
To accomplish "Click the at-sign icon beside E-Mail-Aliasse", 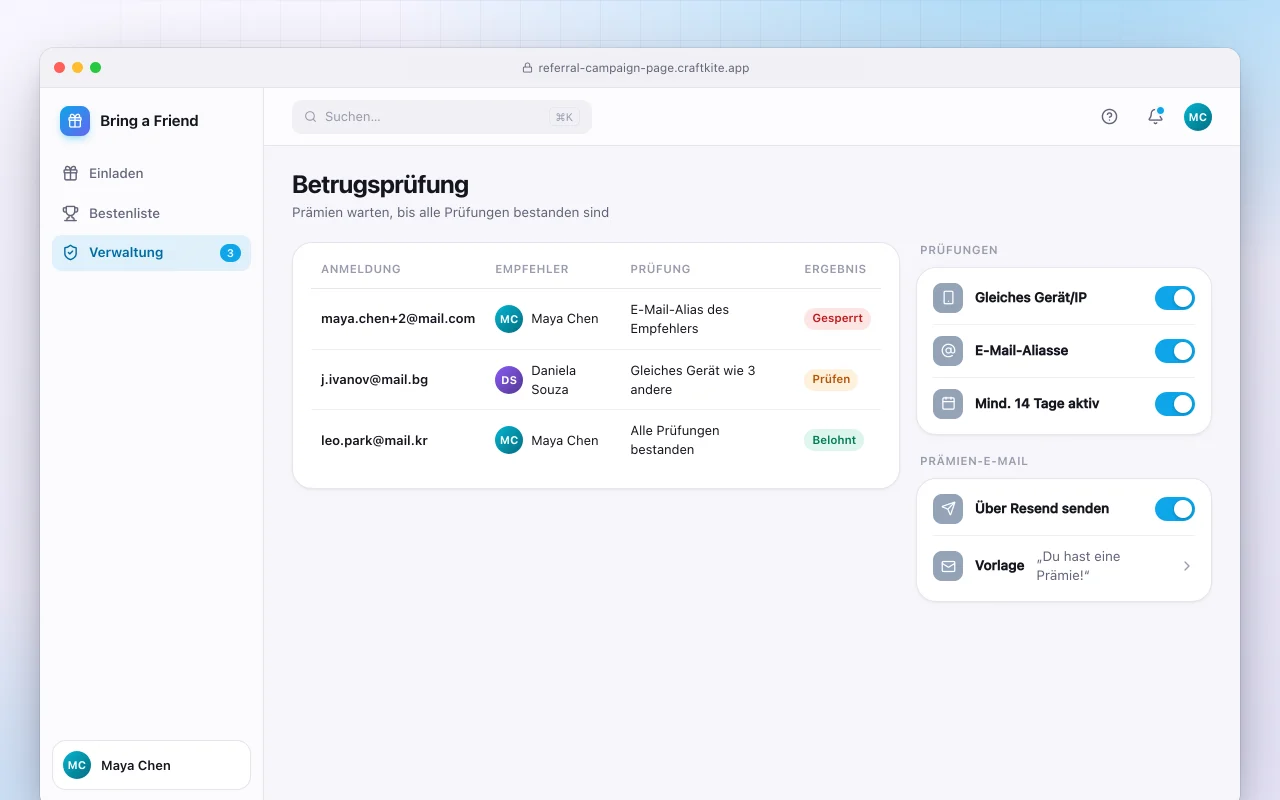I will [x=948, y=351].
